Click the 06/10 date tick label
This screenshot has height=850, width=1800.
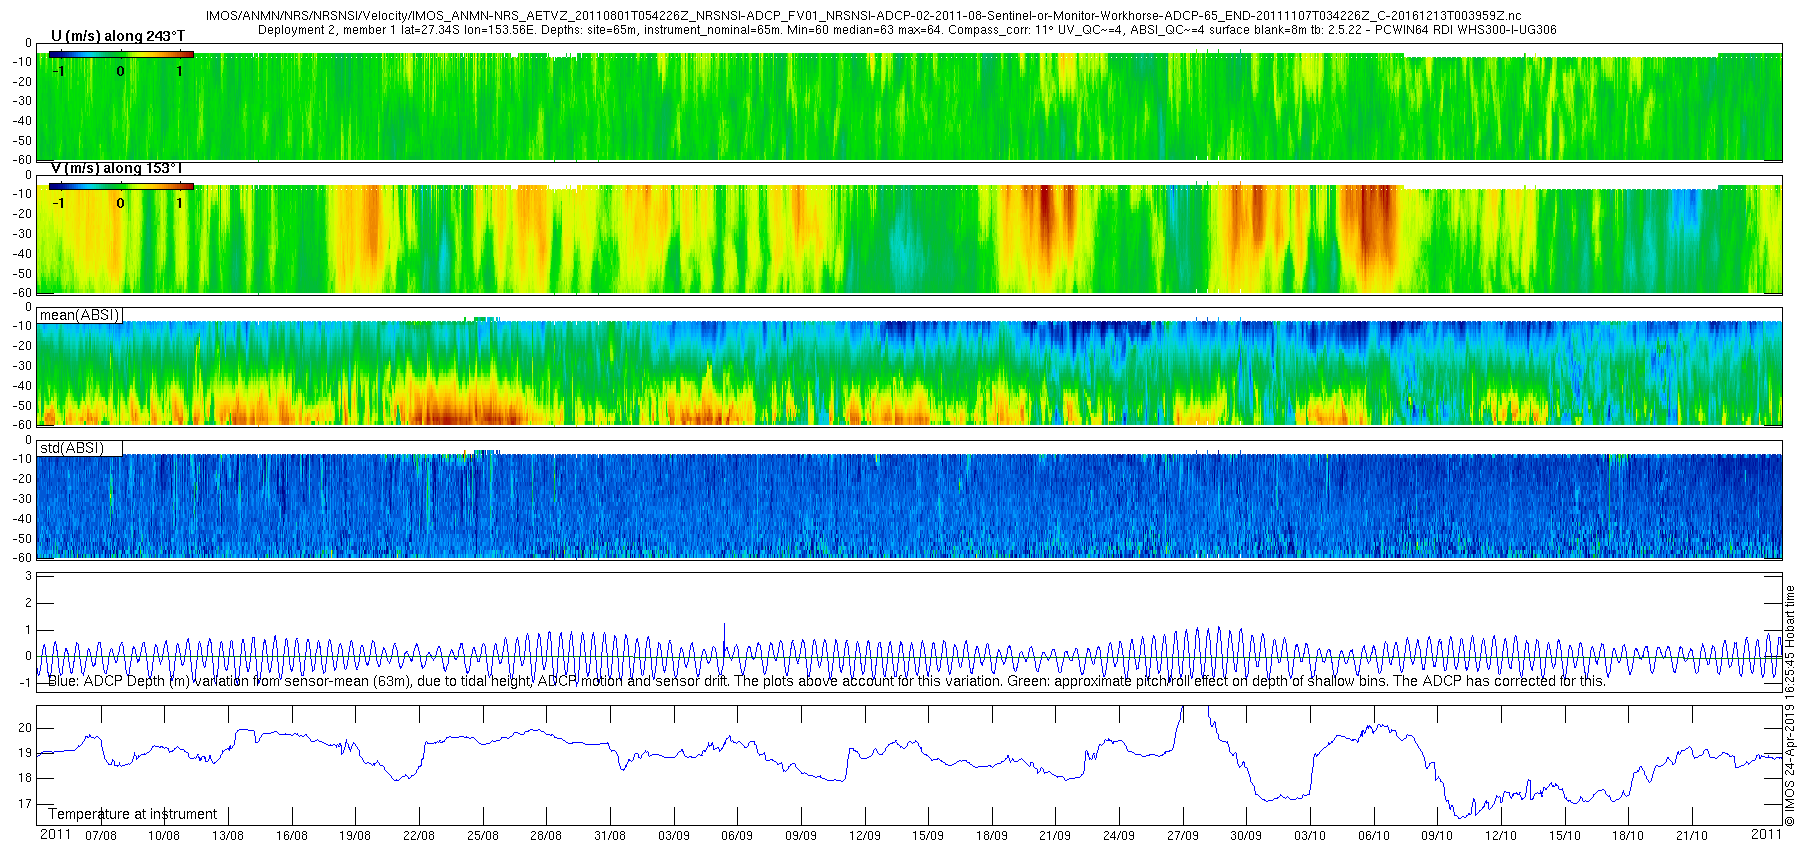[1374, 836]
